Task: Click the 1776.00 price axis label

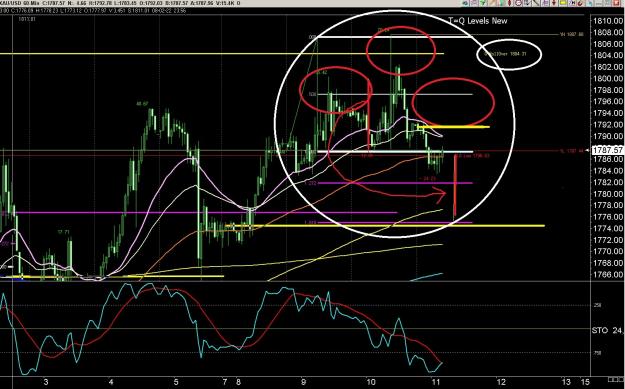Action: pyautogui.click(x=608, y=217)
